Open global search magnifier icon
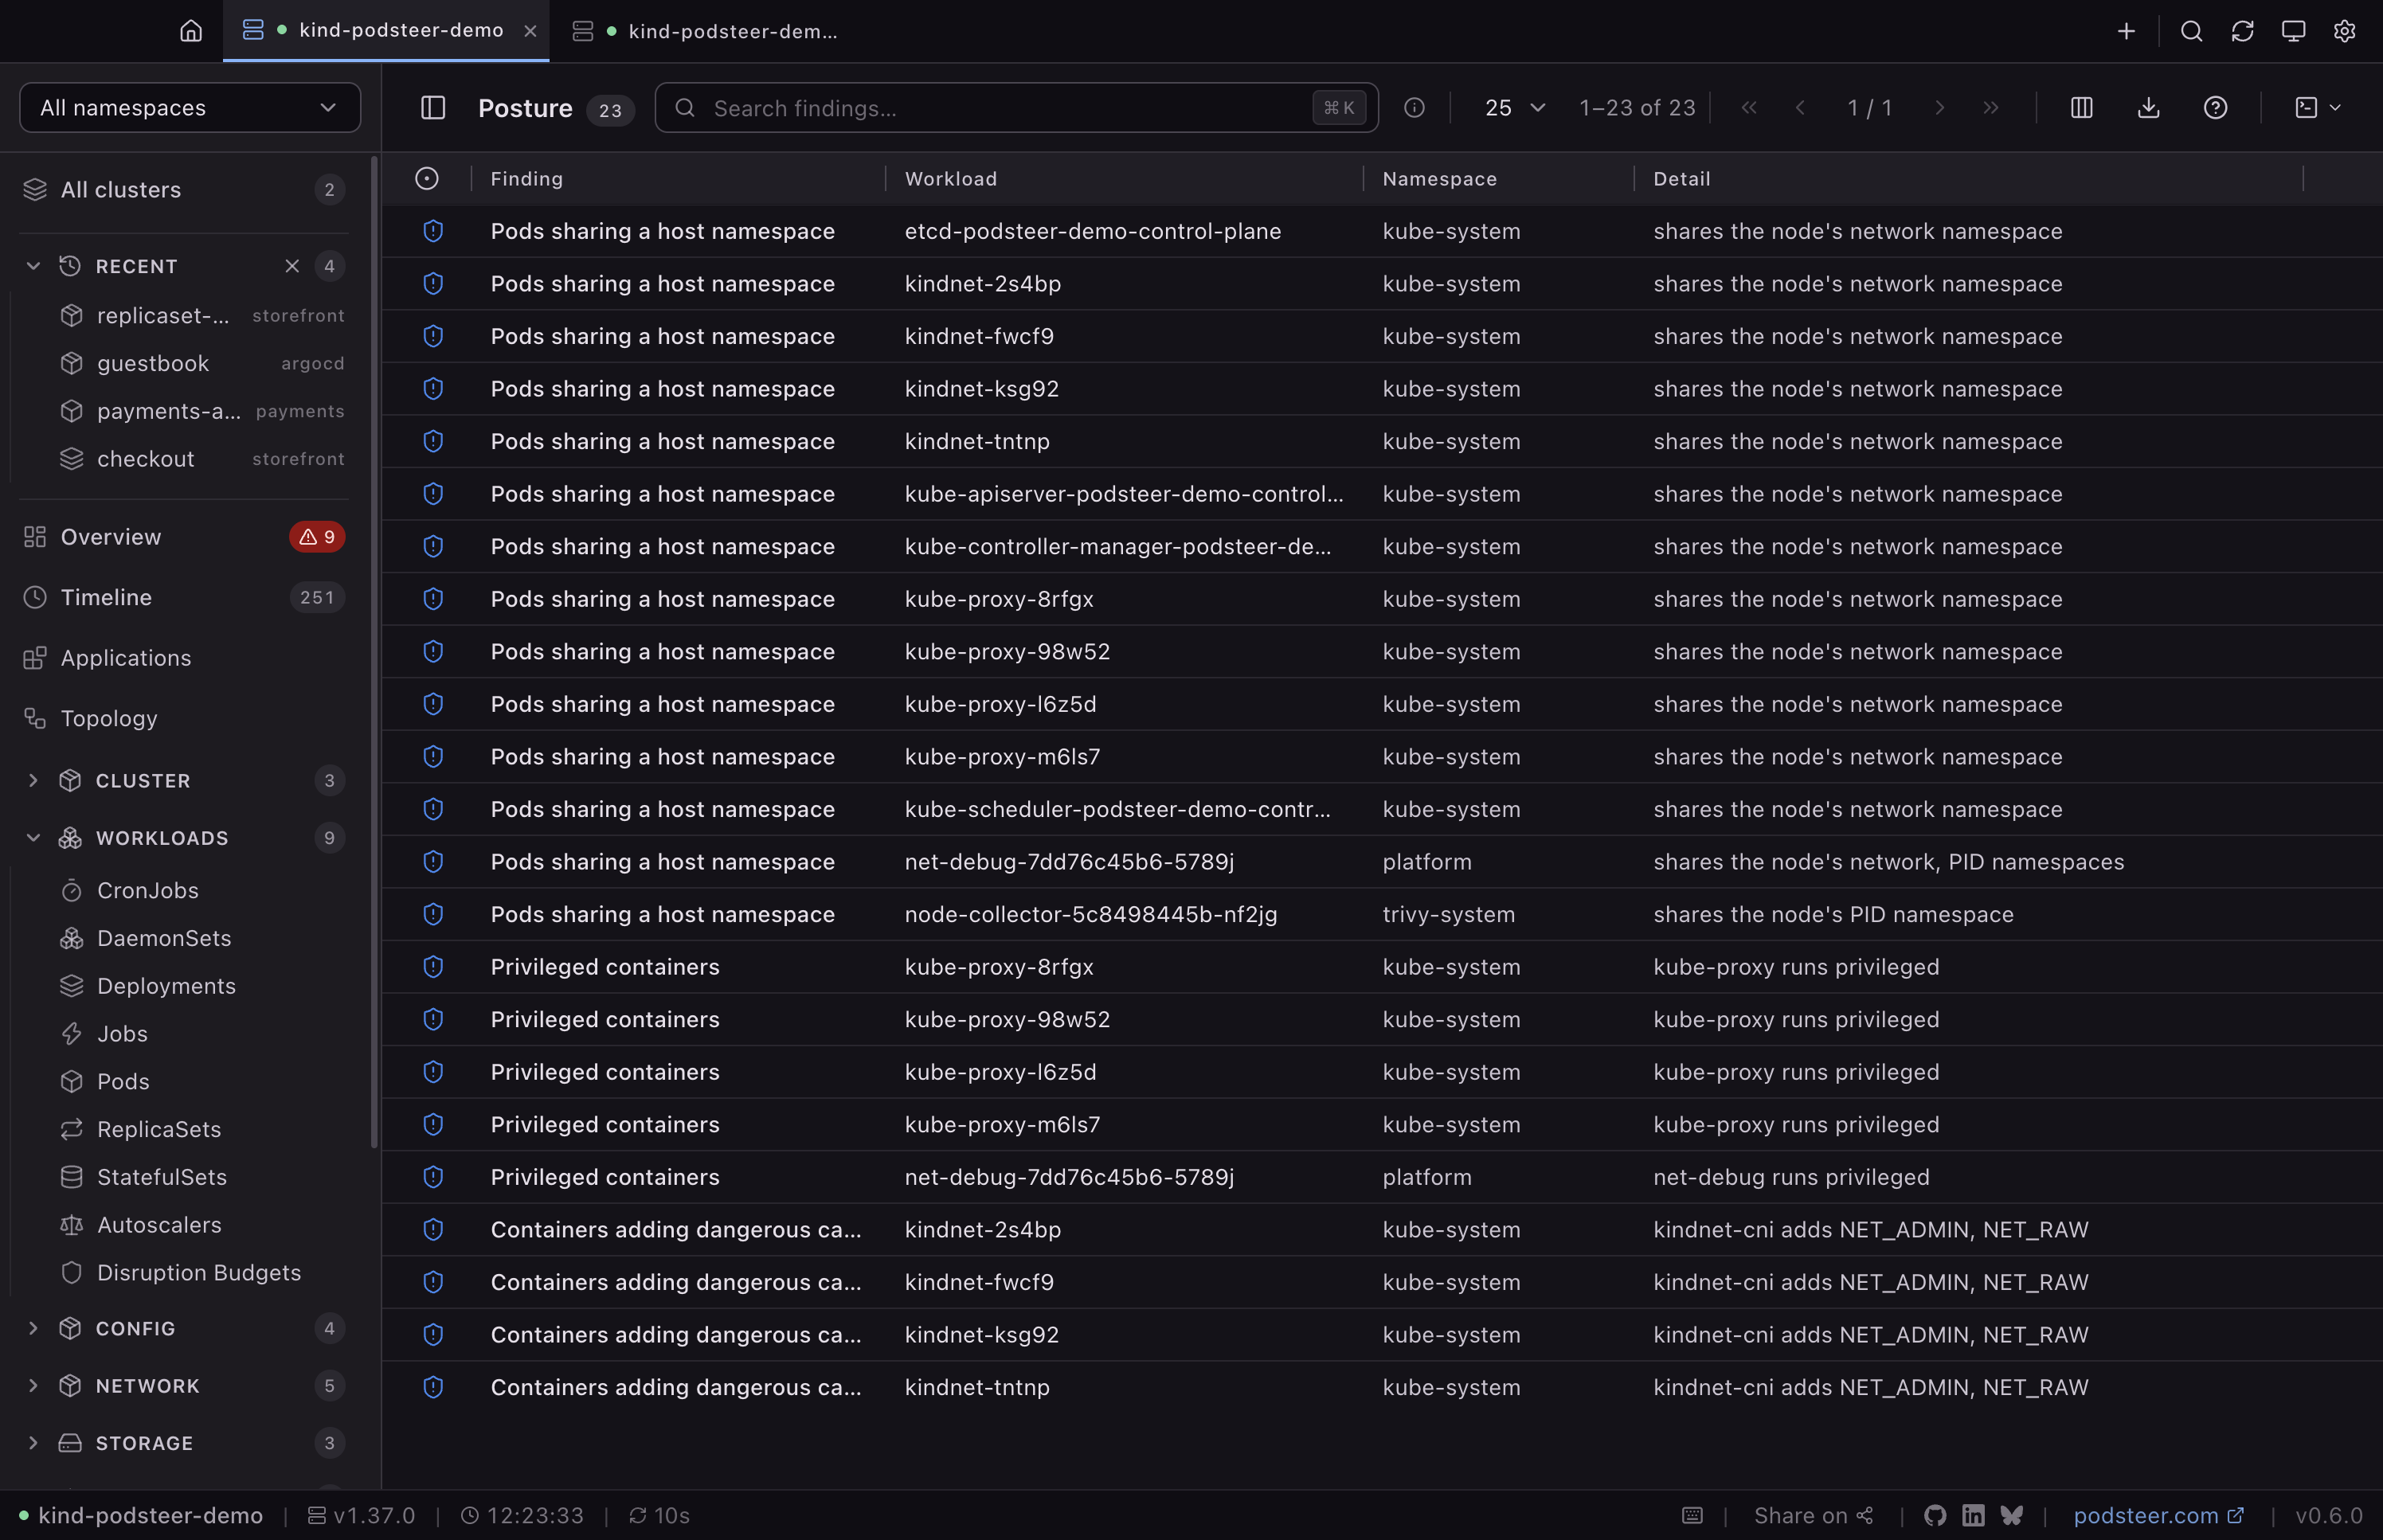The height and width of the screenshot is (1540, 2383). tap(2191, 31)
